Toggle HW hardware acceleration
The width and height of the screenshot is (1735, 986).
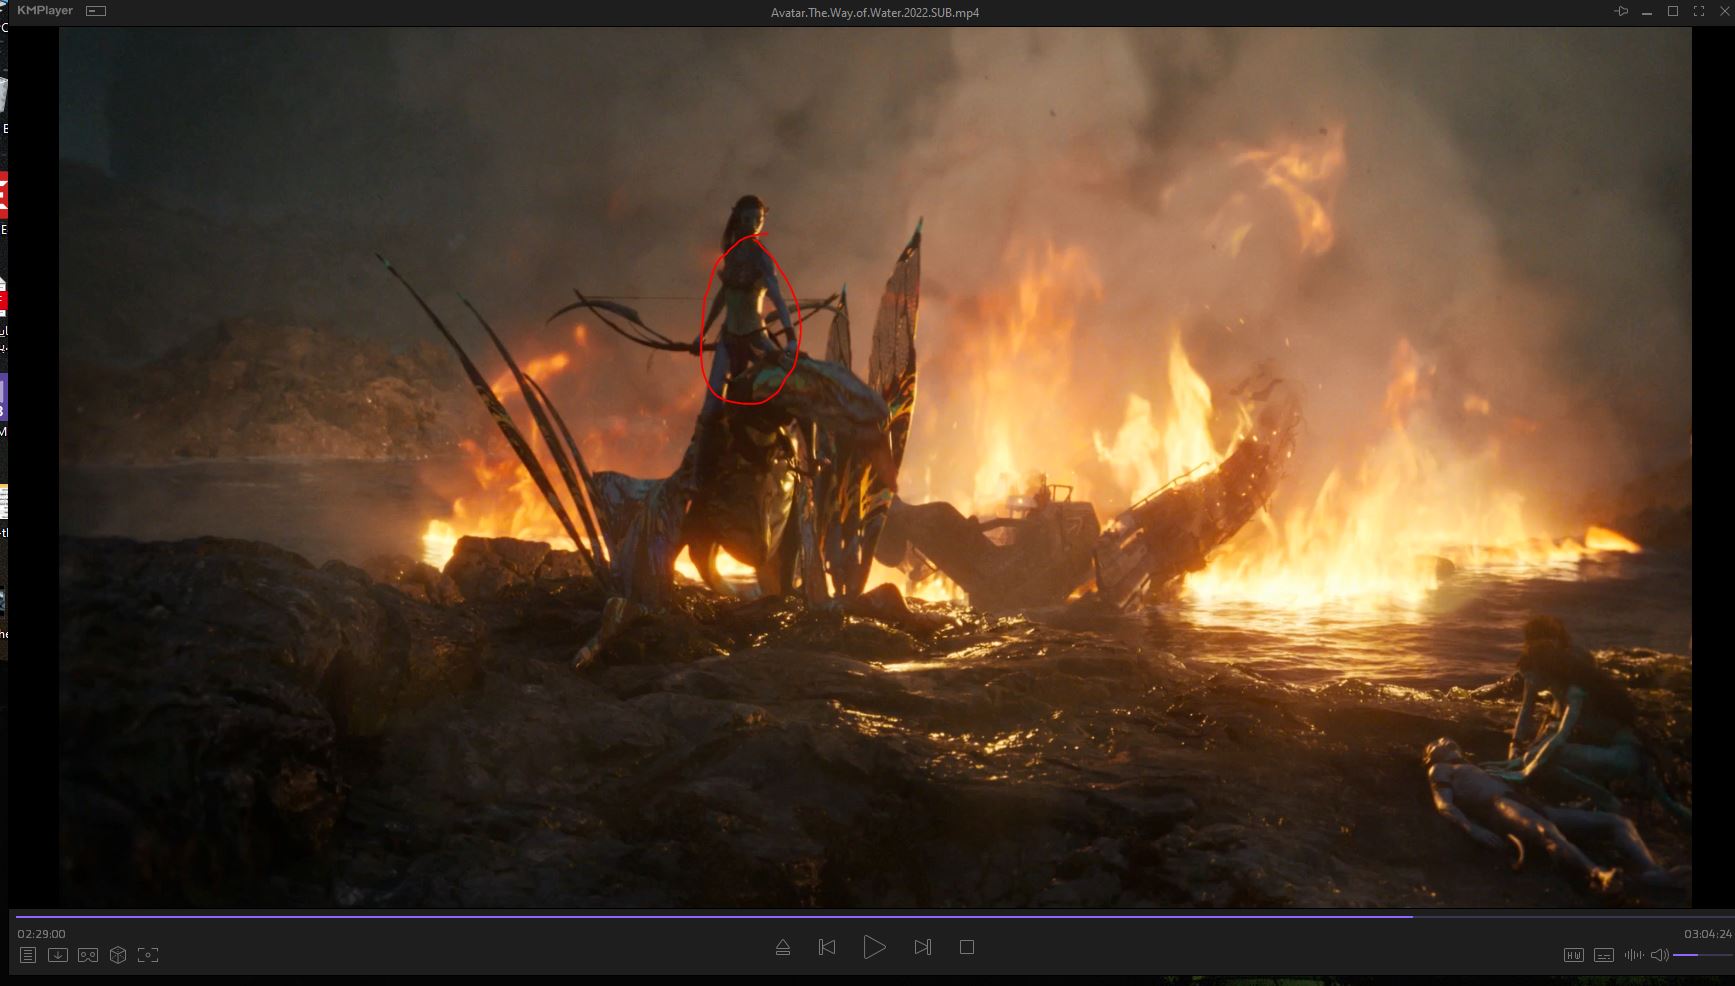click(x=1573, y=955)
